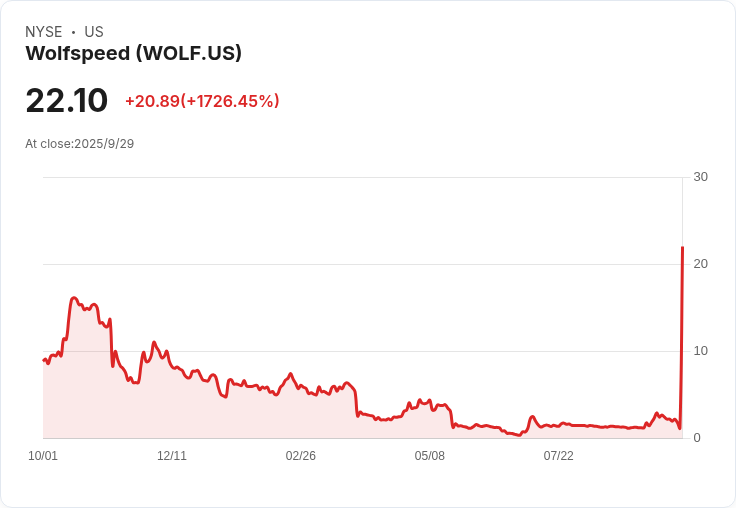Click the +20.89(+1726.45%) change value
736x508 pixels.
[202, 101]
